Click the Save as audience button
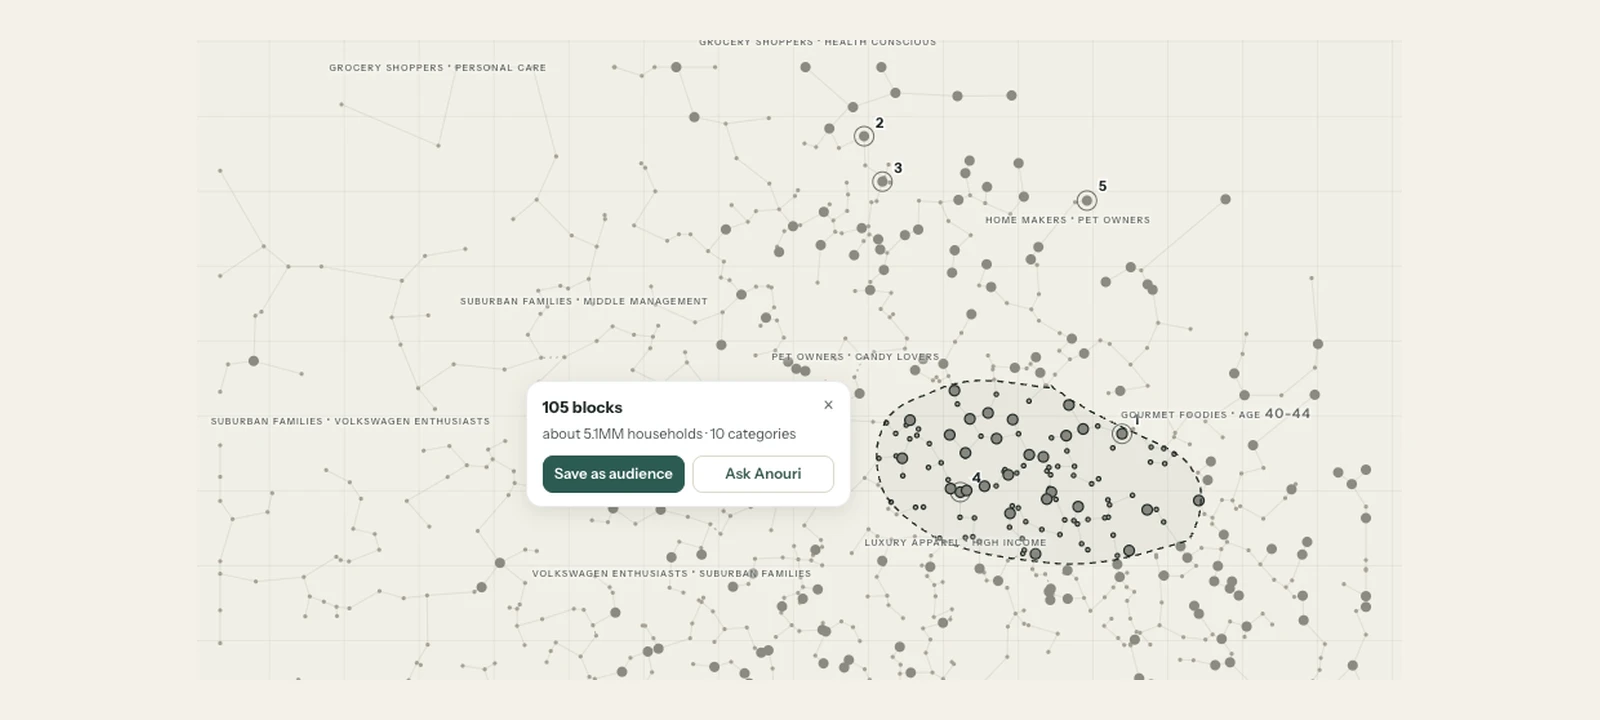This screenshot has width=1600, height=720. (613, 474)
